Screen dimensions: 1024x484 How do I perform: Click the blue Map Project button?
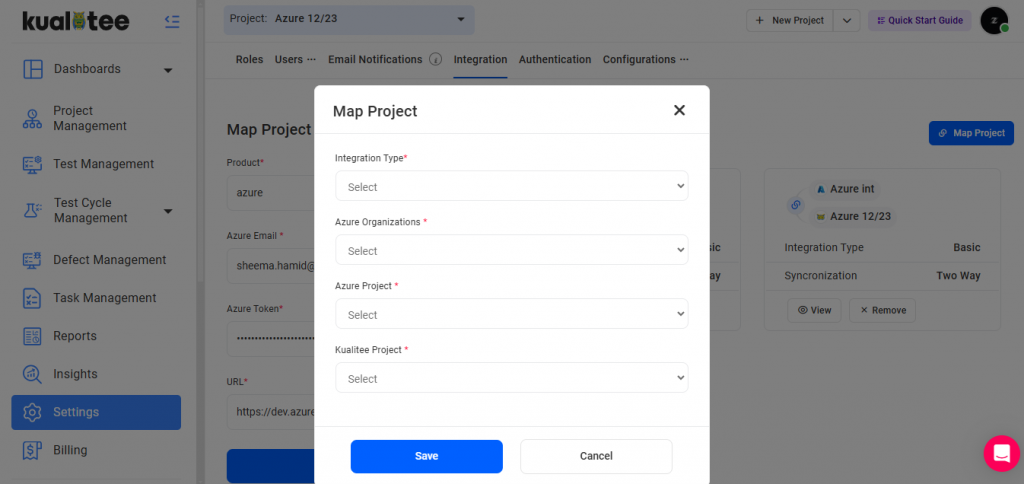click(971, 133)
